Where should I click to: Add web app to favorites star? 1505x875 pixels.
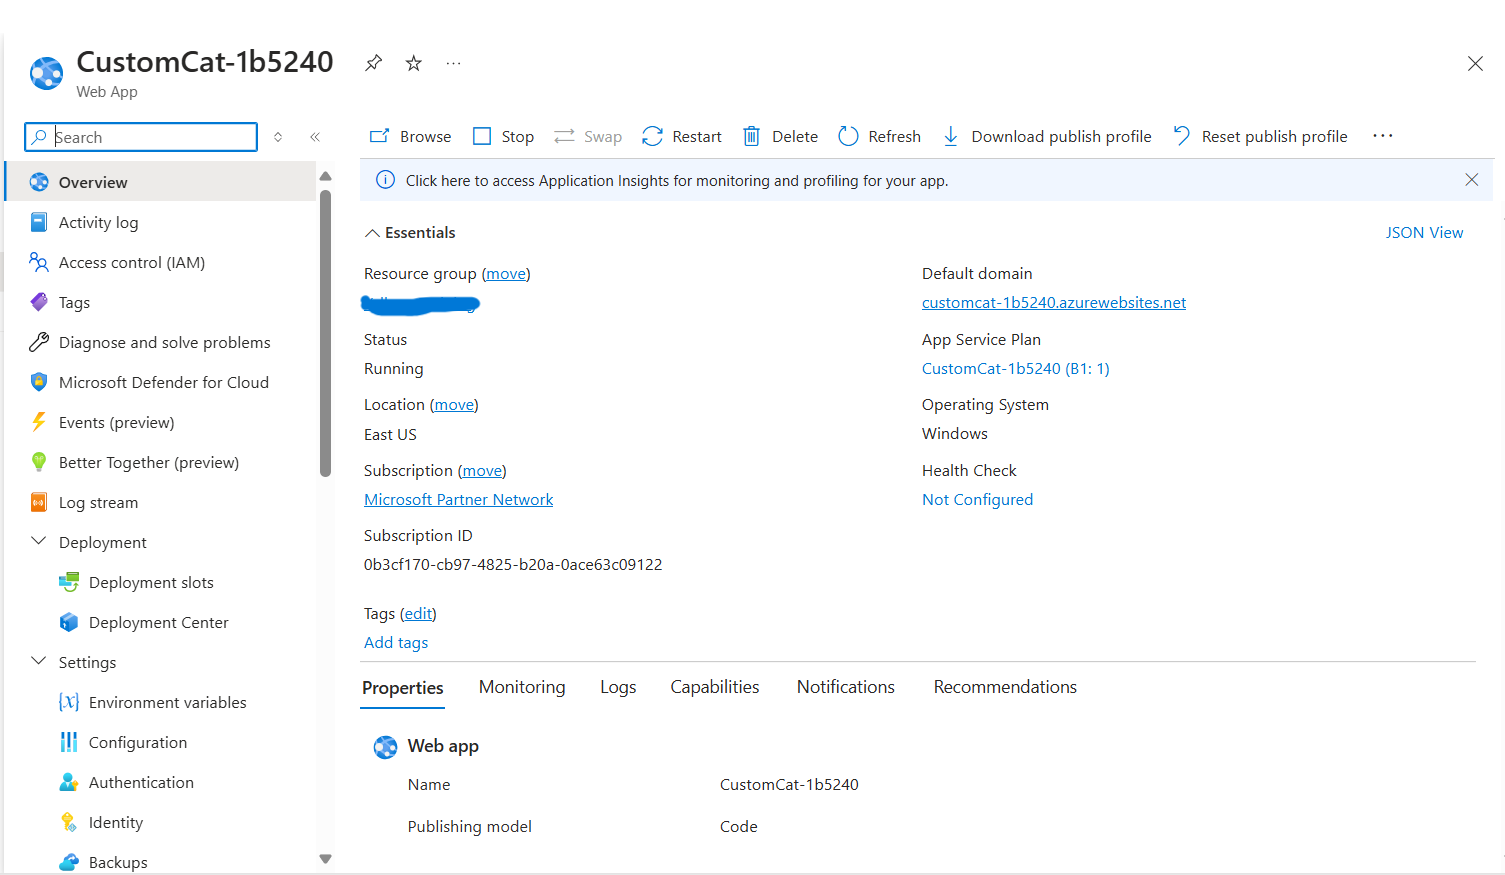coord(413,63)
